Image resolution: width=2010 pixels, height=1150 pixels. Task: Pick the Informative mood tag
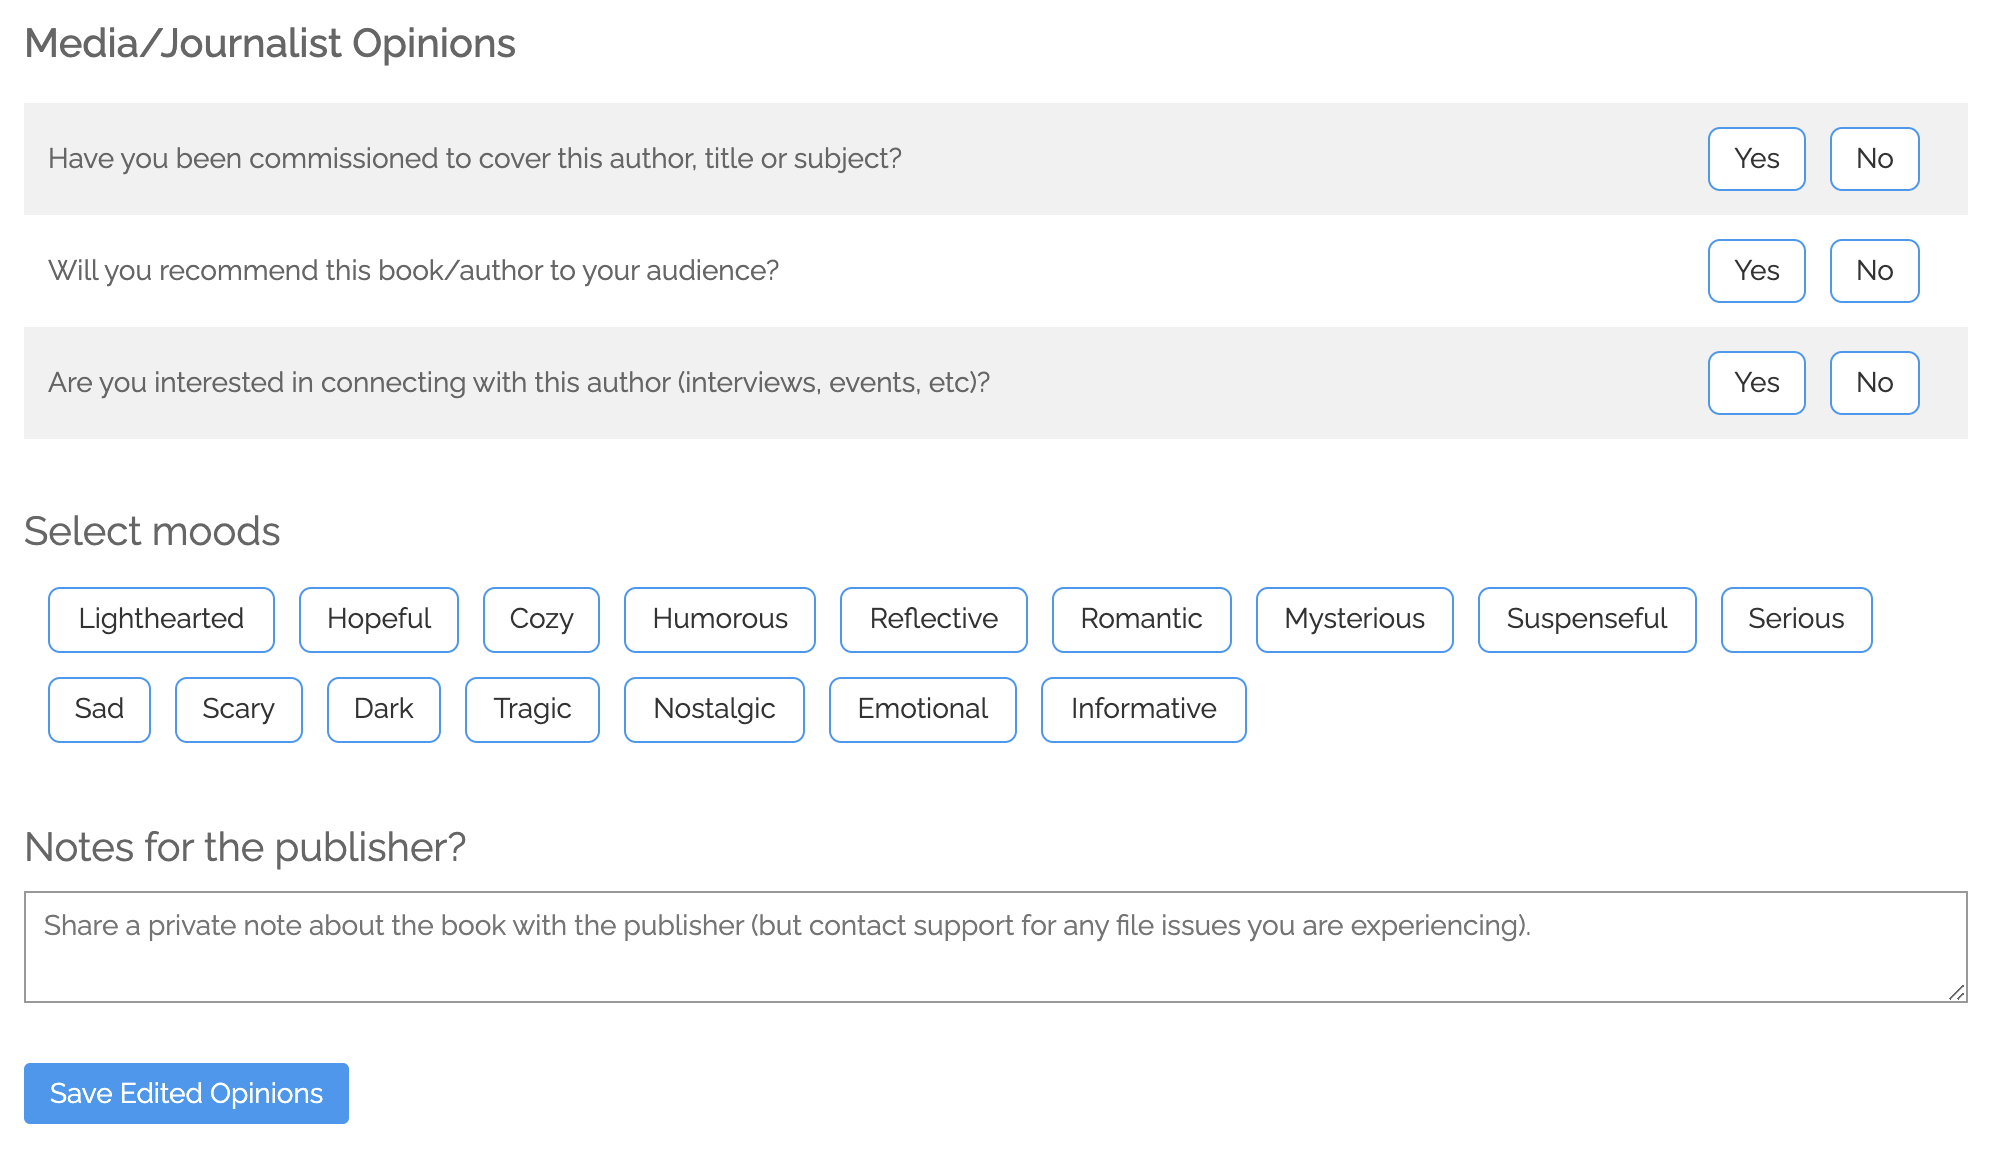click(x=1143, y=710)
